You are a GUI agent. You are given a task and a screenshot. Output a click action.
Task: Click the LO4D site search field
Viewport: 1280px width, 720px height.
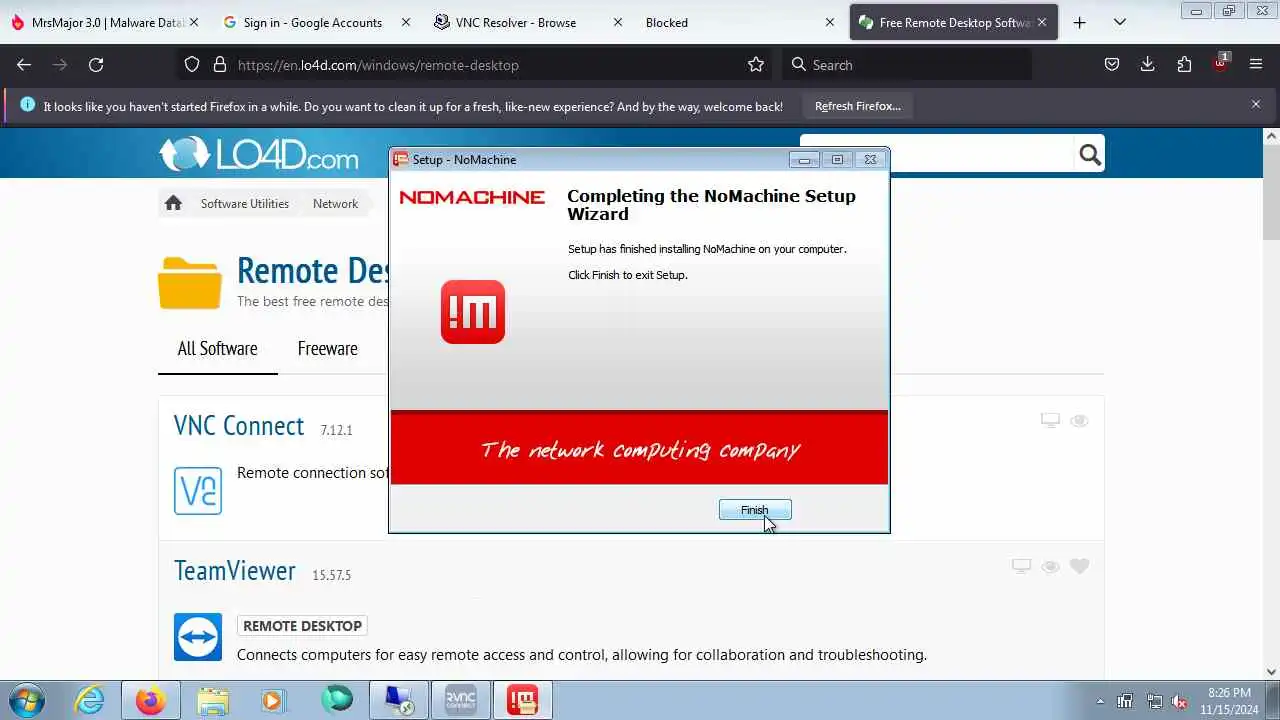[938, 154]
